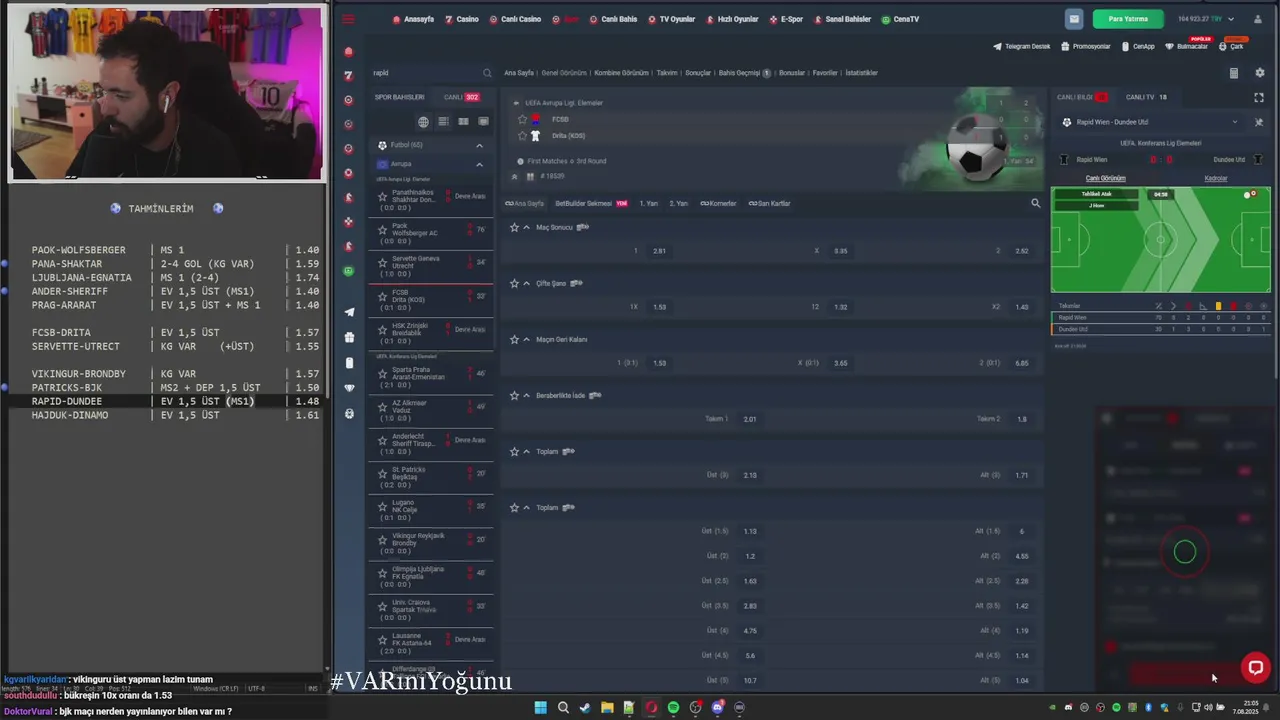The image size is (1280, 720).
Task: Select the globe view icon in sports sidebar
Action: (x=423, y=122)
